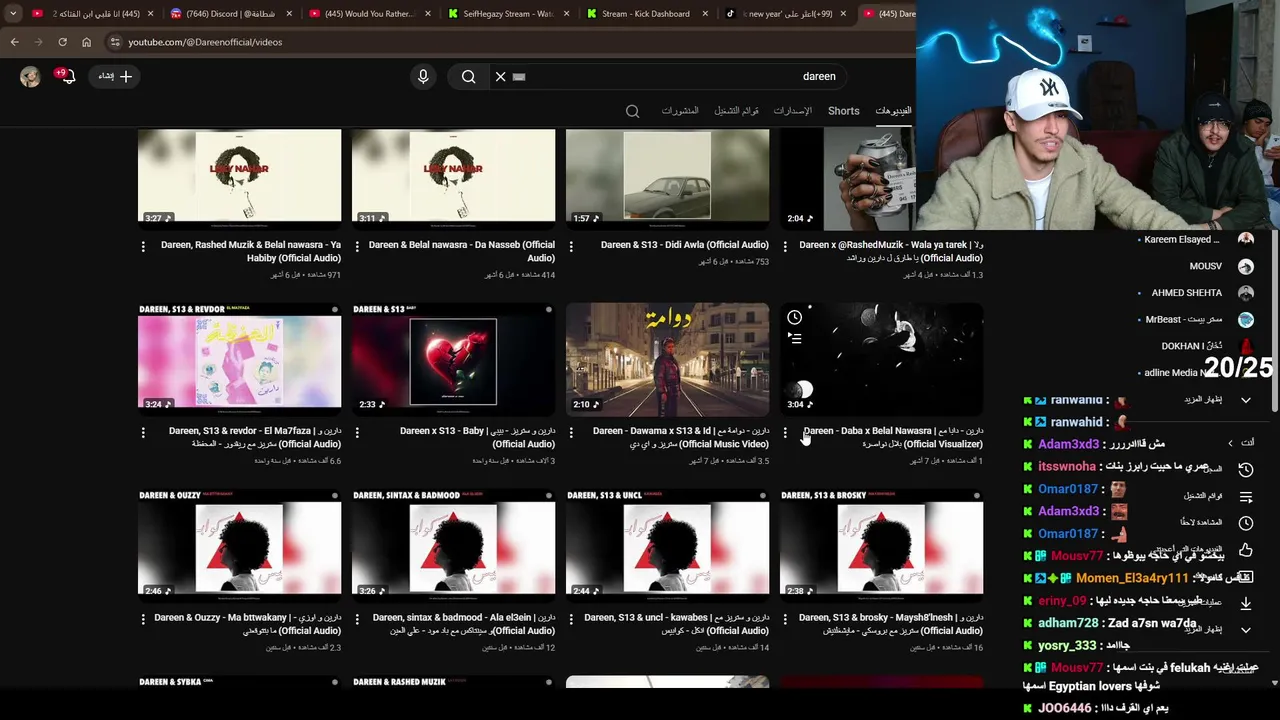Open the on-screen keyboard icon in search

[x=519, y=77]
